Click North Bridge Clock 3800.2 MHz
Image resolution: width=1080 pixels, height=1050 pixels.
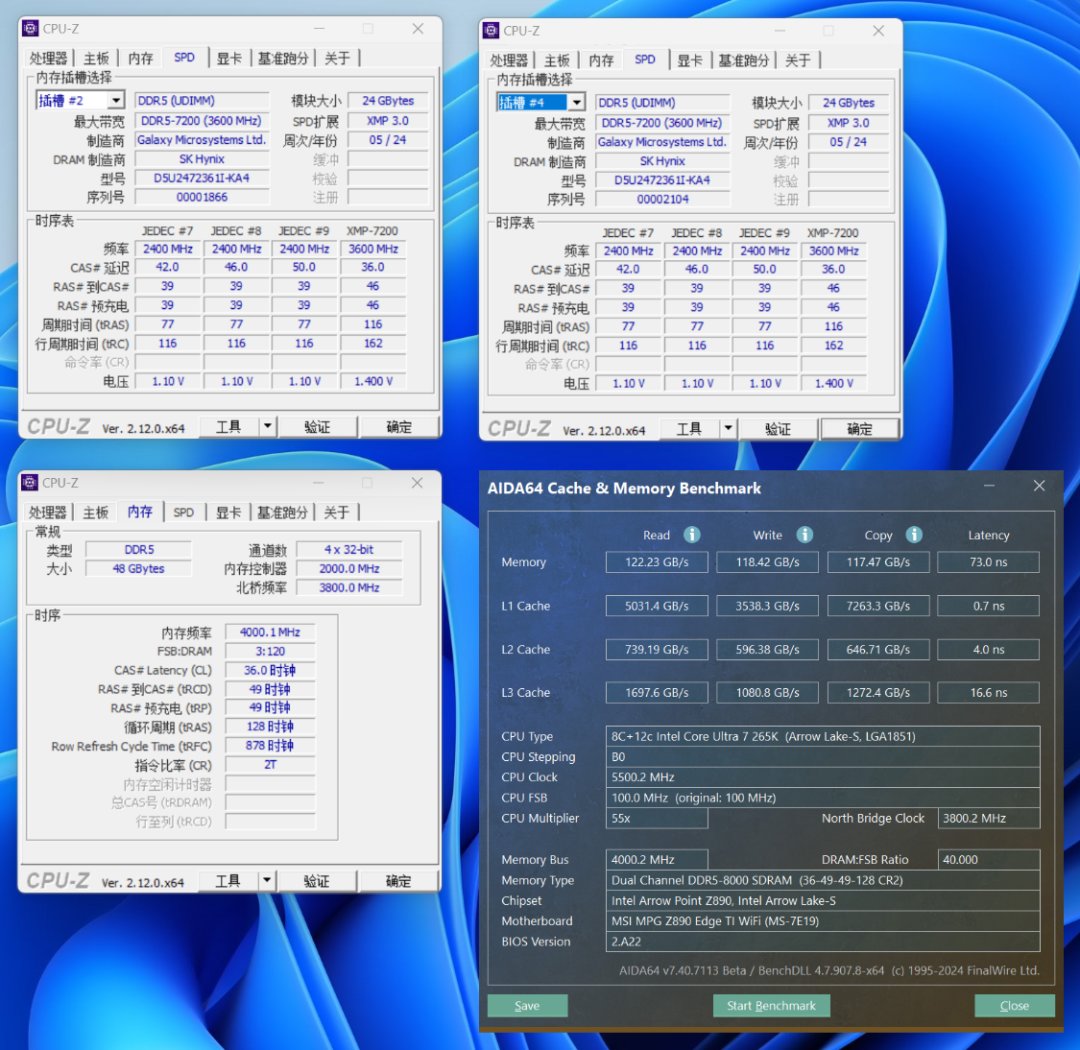point(988,819)
